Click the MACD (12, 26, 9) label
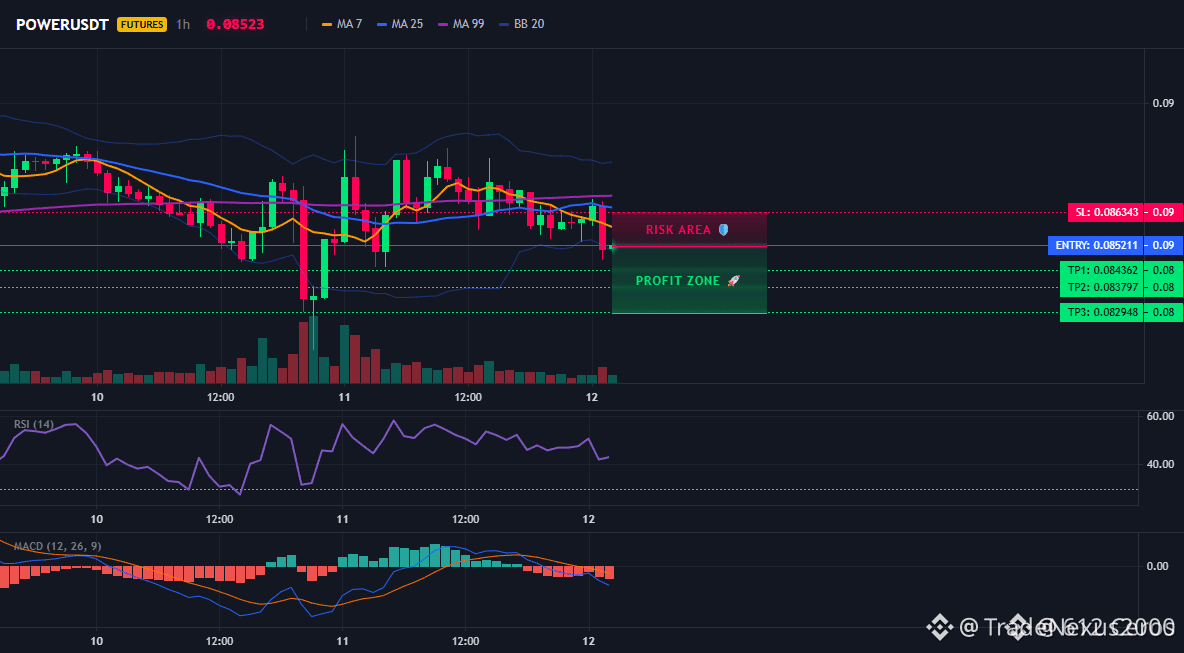 (x=57, y=546)
